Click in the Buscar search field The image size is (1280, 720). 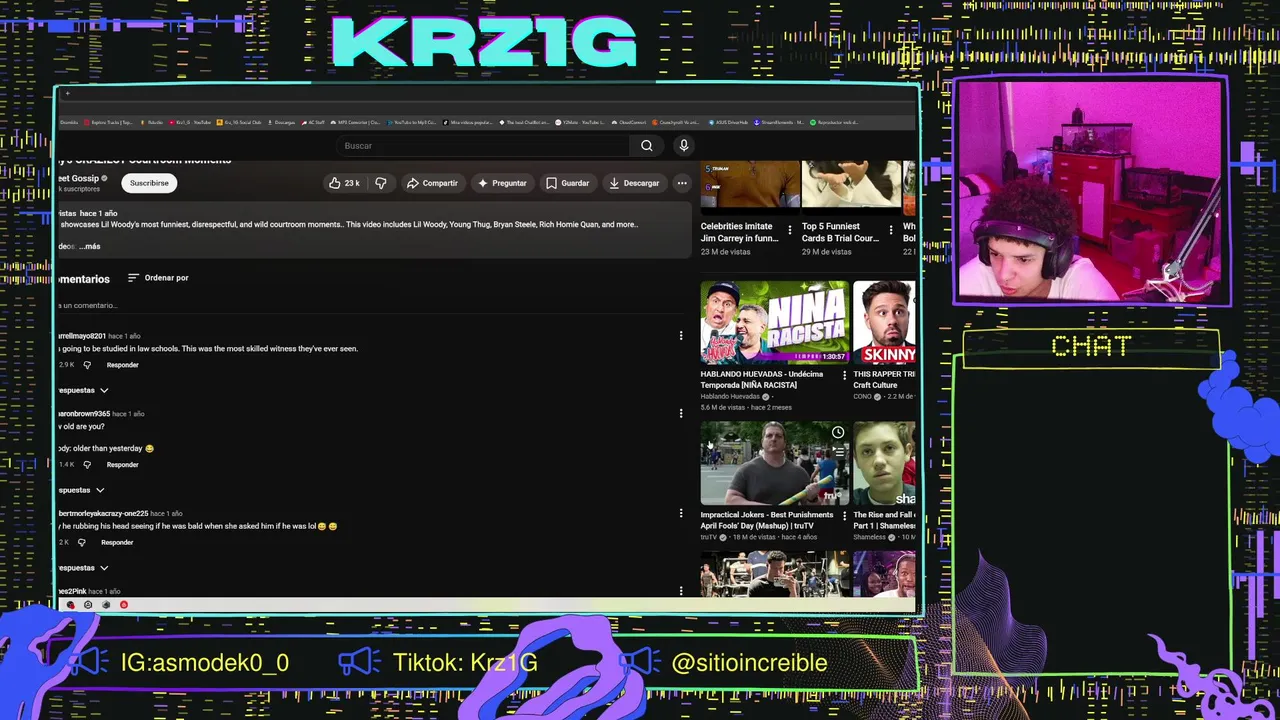[485, 146]
